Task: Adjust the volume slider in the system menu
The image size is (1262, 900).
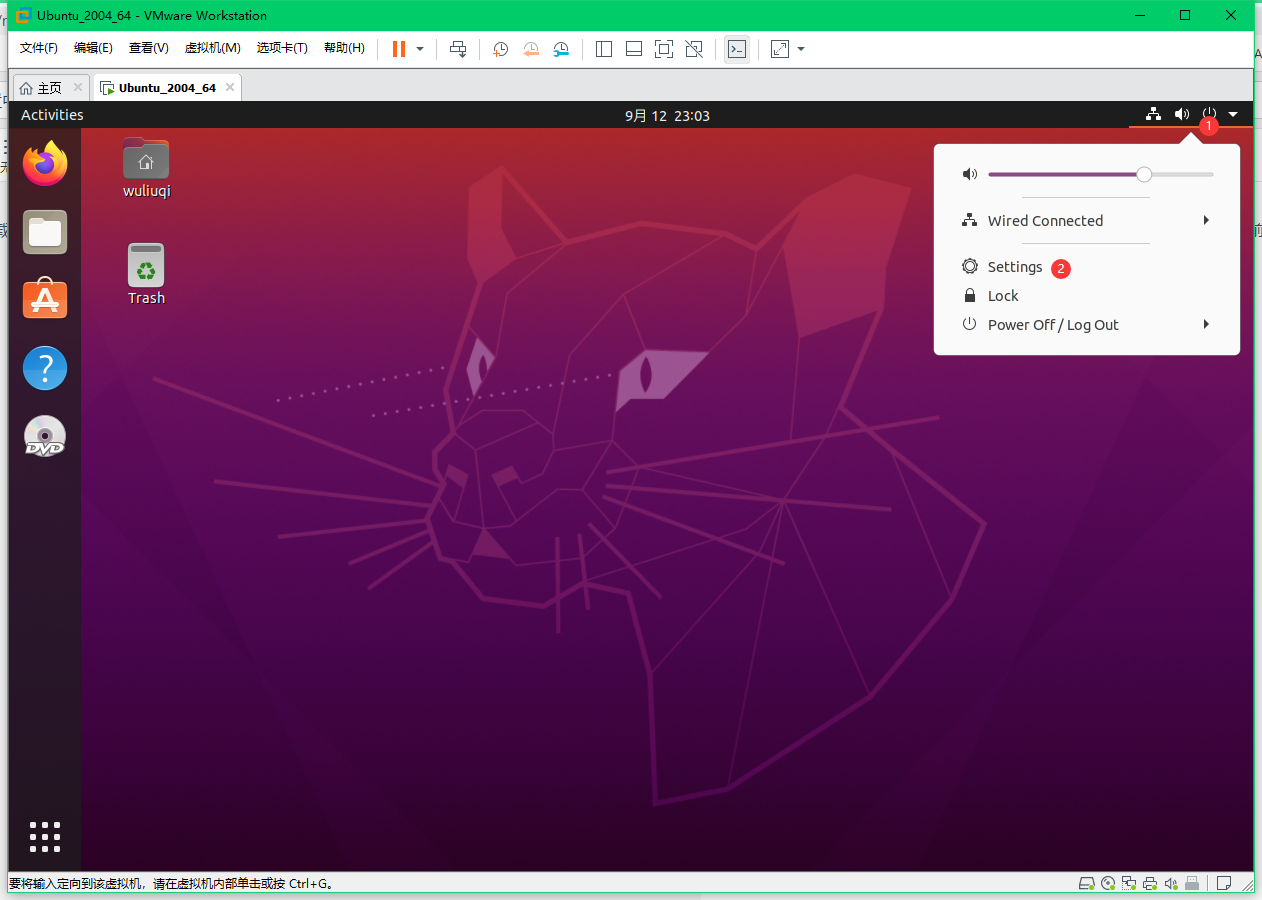Action: coord(1100,174)
